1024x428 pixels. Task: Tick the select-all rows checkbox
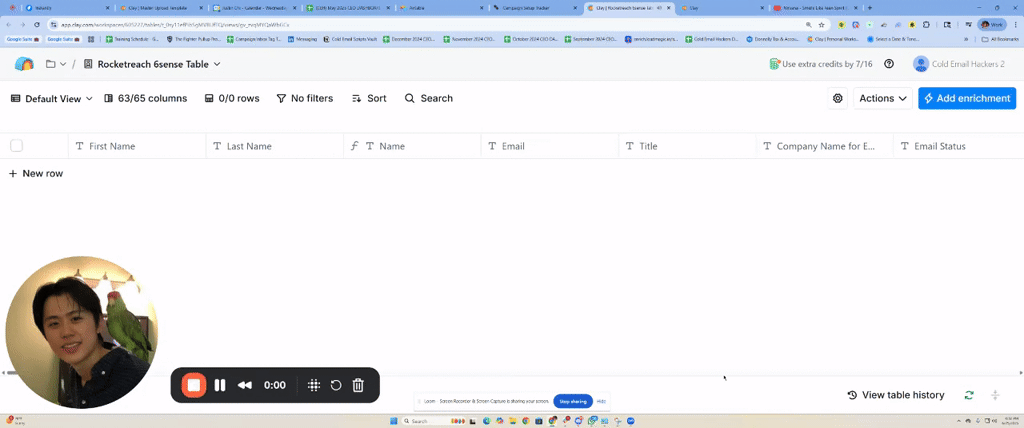point(16,146)
